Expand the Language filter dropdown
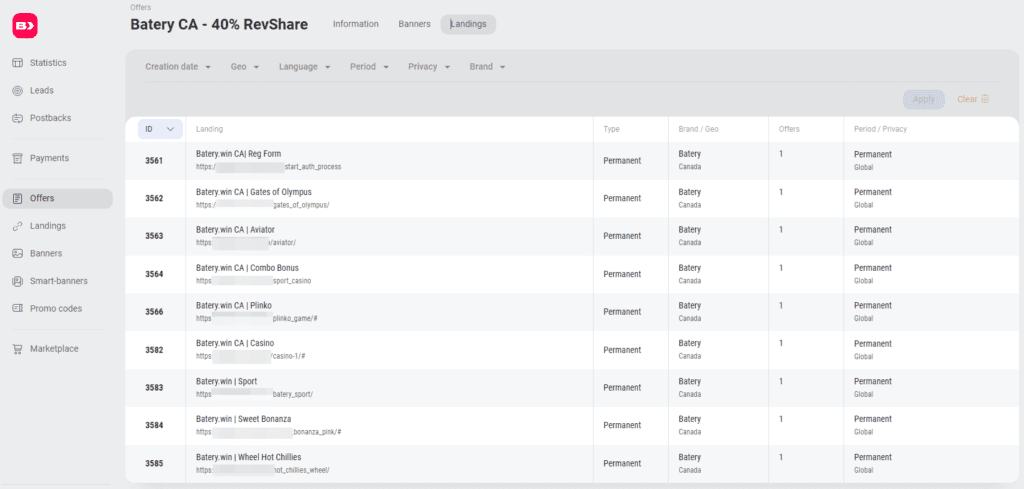1024x489 pixels. tap(304, 67)
